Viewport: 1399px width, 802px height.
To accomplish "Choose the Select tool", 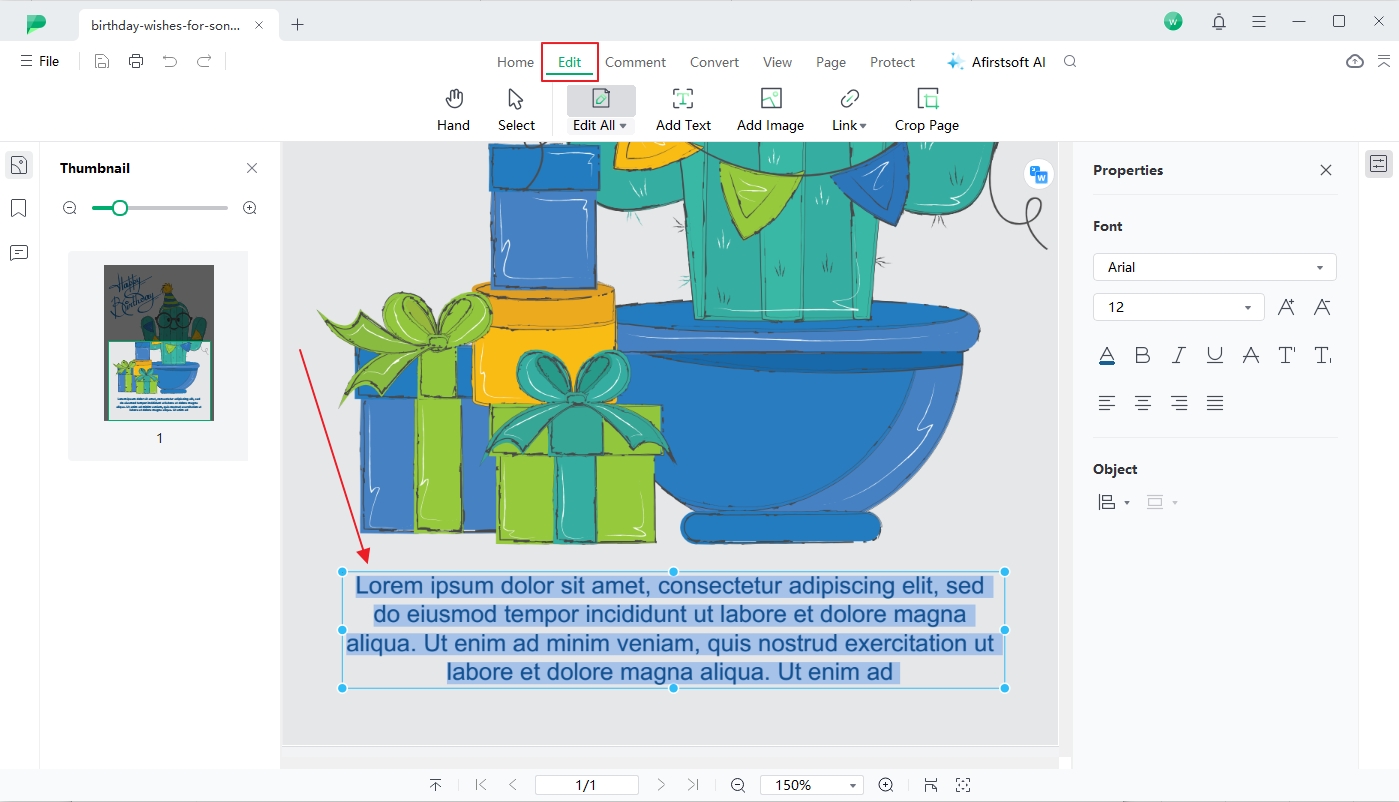I will pyautogui.click(x=516, y=110).
